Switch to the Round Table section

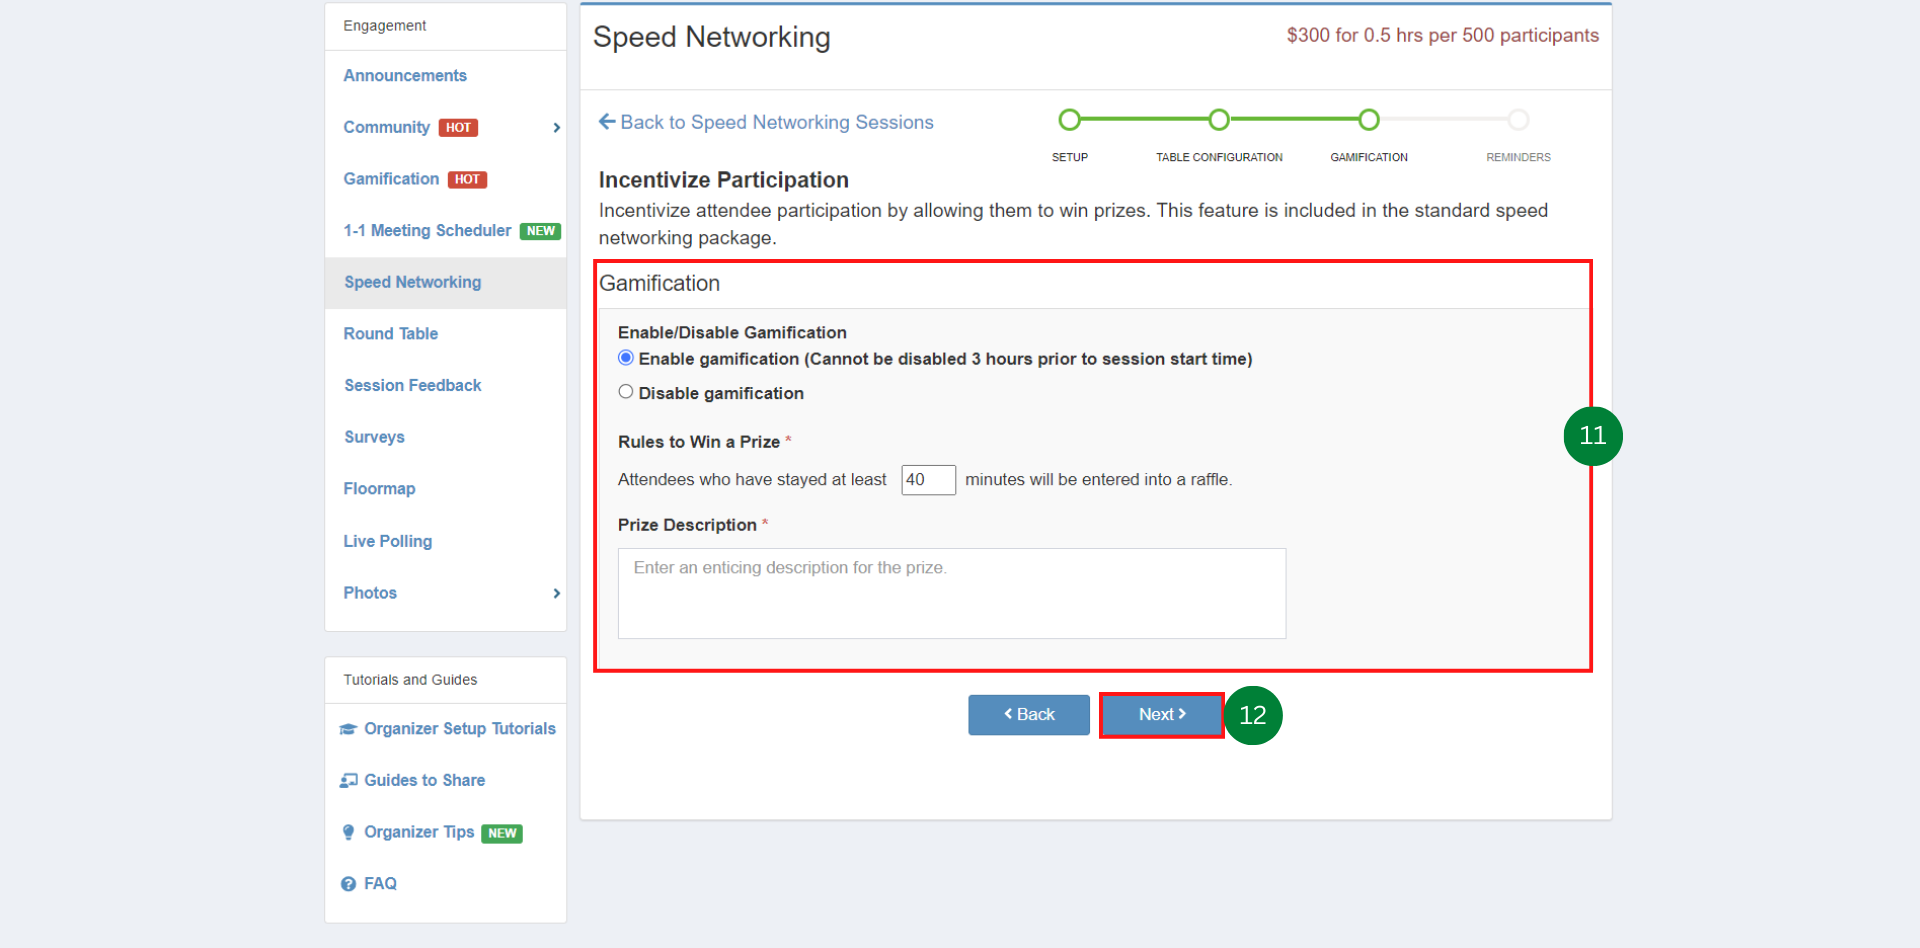tap(390, 333)
